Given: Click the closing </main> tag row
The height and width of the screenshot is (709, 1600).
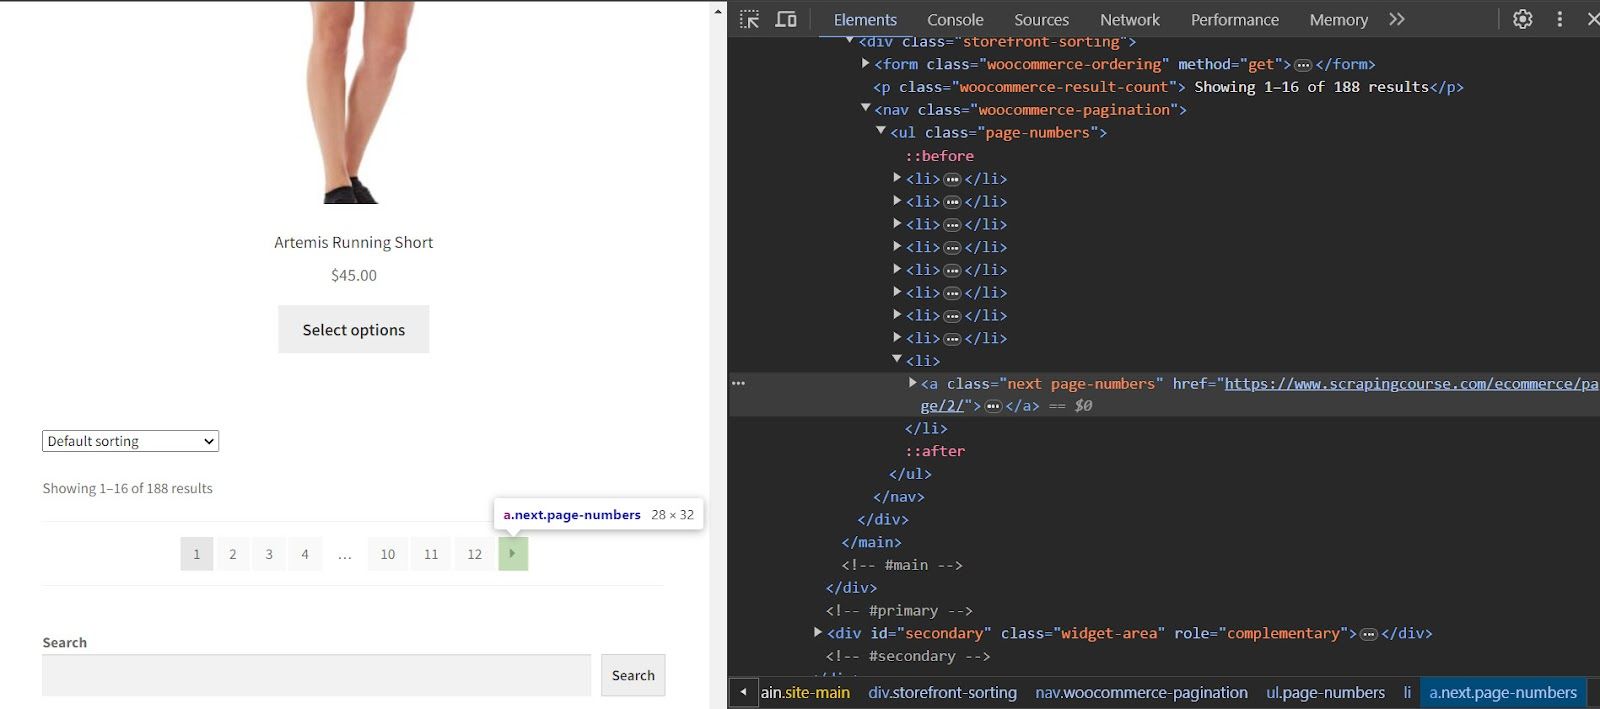Looking at the screenshot, I should (x=871, y=542).
